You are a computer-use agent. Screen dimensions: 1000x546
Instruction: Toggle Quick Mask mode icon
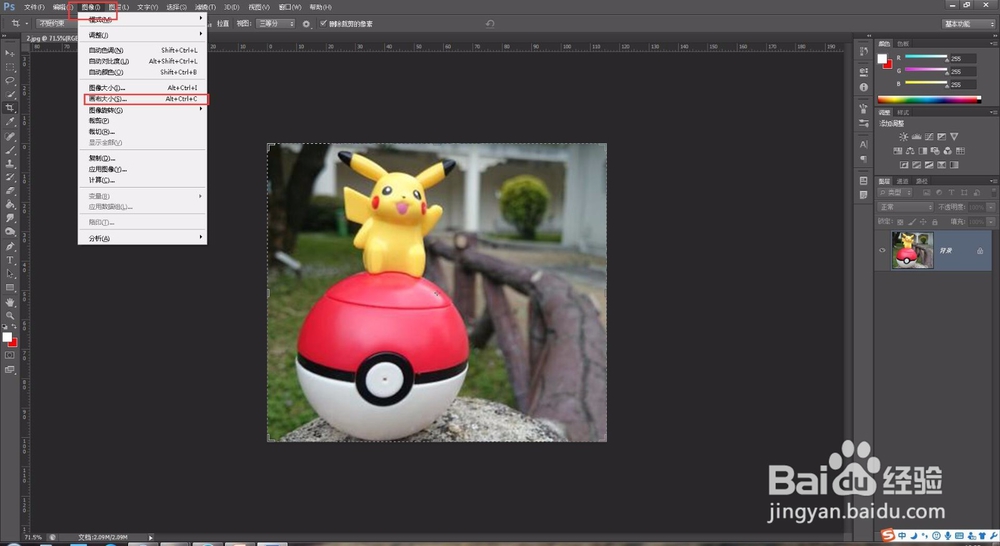(10, 355)
